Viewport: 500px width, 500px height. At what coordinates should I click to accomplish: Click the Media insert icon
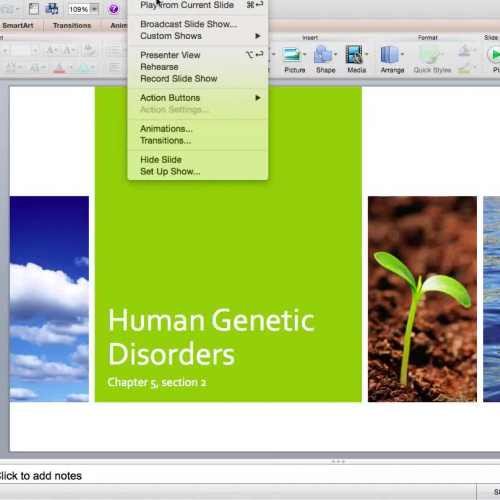point(354,55)
